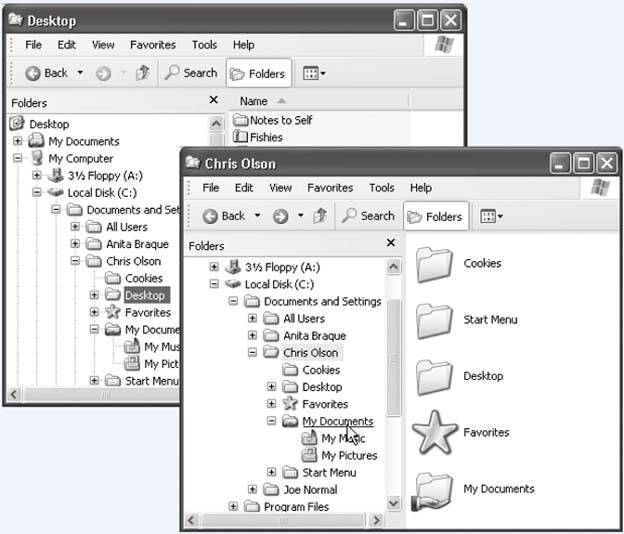Minimize the Desktop window
The image size is (624, 534).
pyautogui.click(x=404, y=20)
